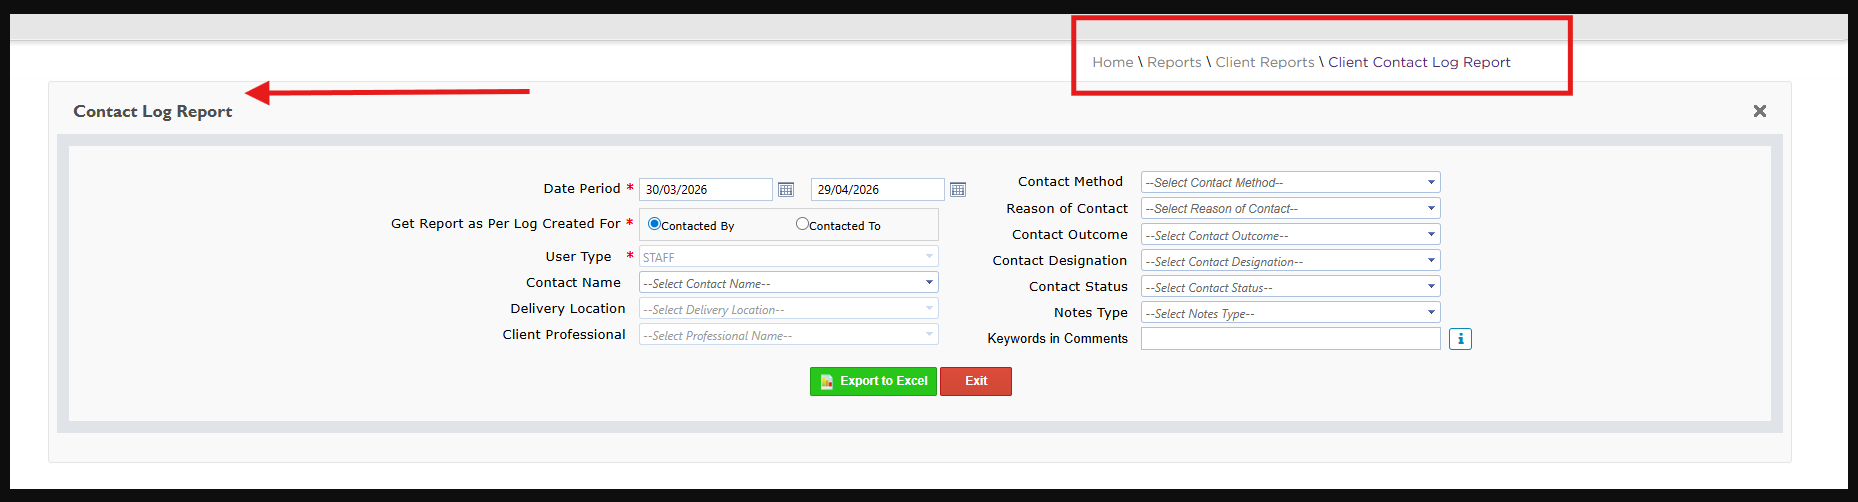Open the Contact Method dropdown

click(x=1290, y=182)
